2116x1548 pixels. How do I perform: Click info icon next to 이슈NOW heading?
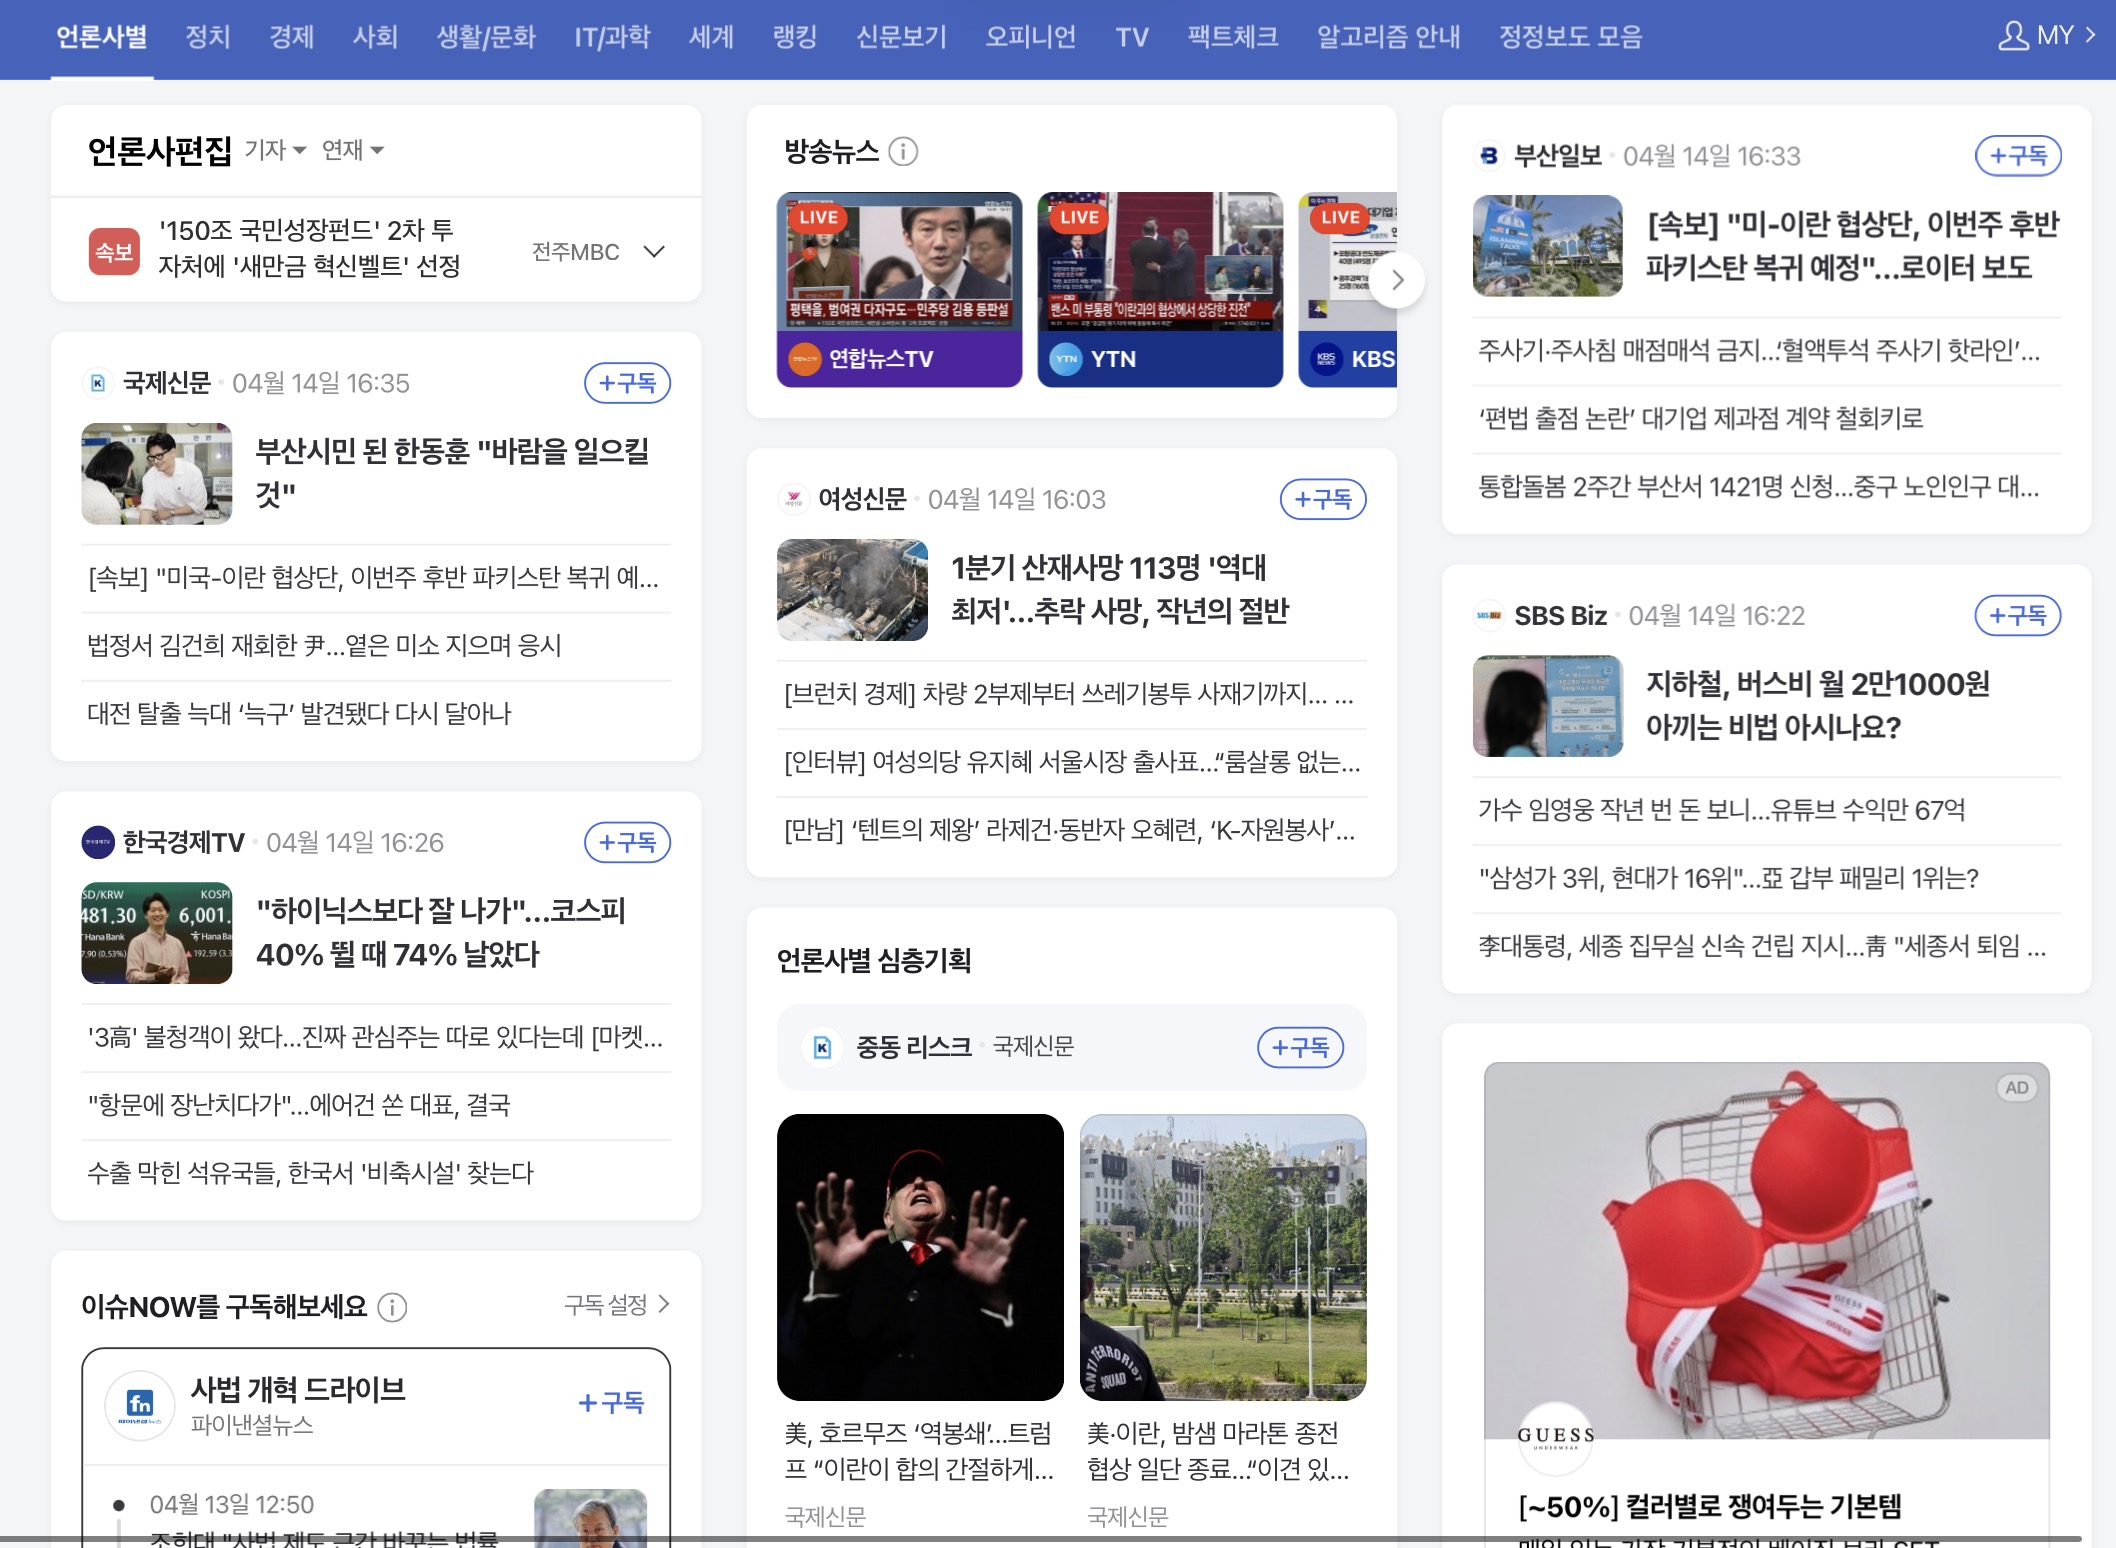(x=392, y=1307)
